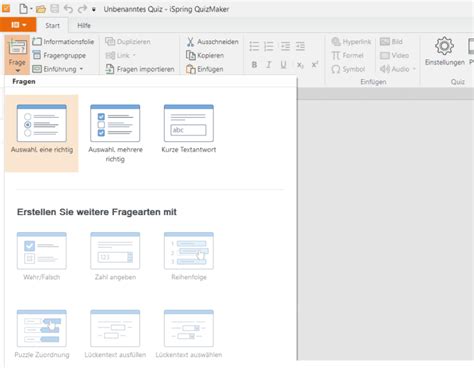
Task: Select 'Lückentext auswählen' question type
Action: (189, 334)
